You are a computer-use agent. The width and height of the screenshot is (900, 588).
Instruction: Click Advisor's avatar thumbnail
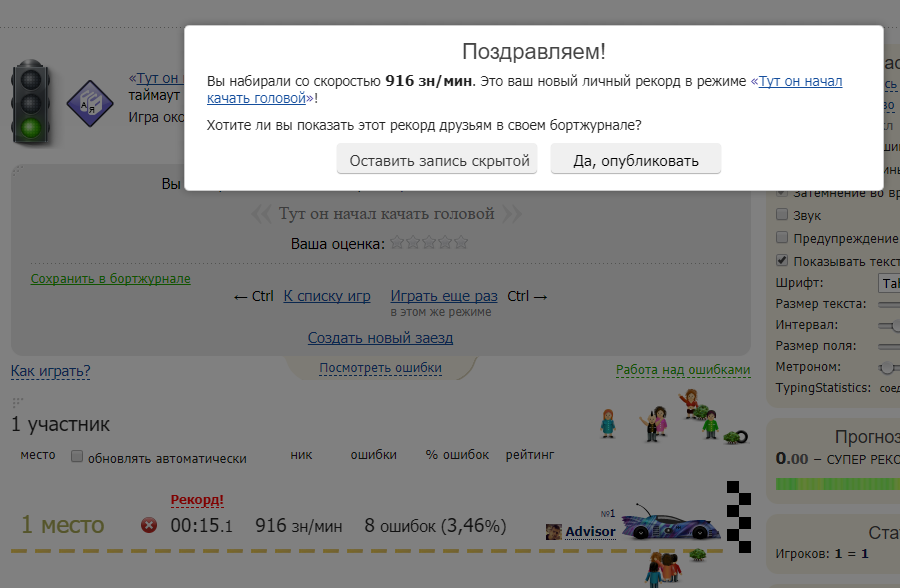click(553, 532)
